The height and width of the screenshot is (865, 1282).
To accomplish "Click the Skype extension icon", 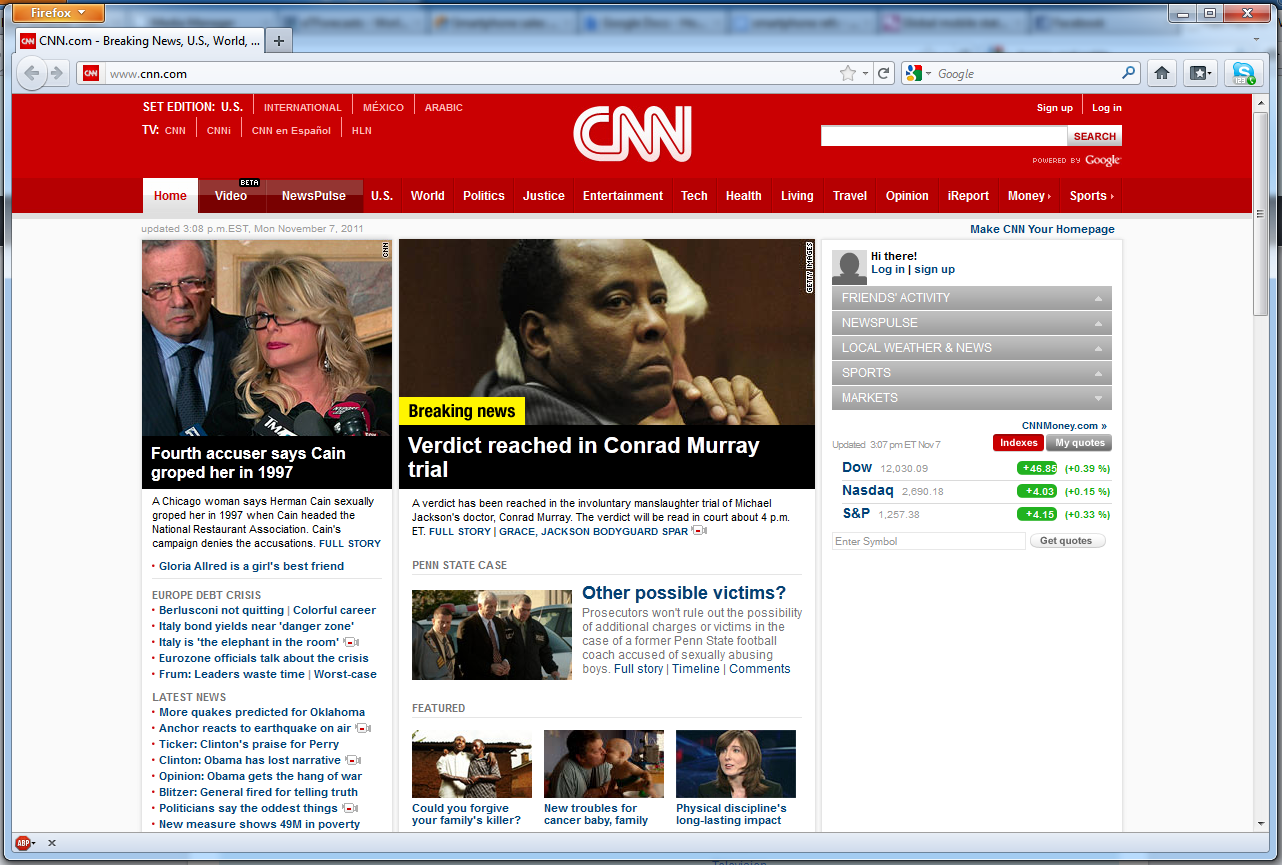I will pyautogui.click(x=1243, y=73).
